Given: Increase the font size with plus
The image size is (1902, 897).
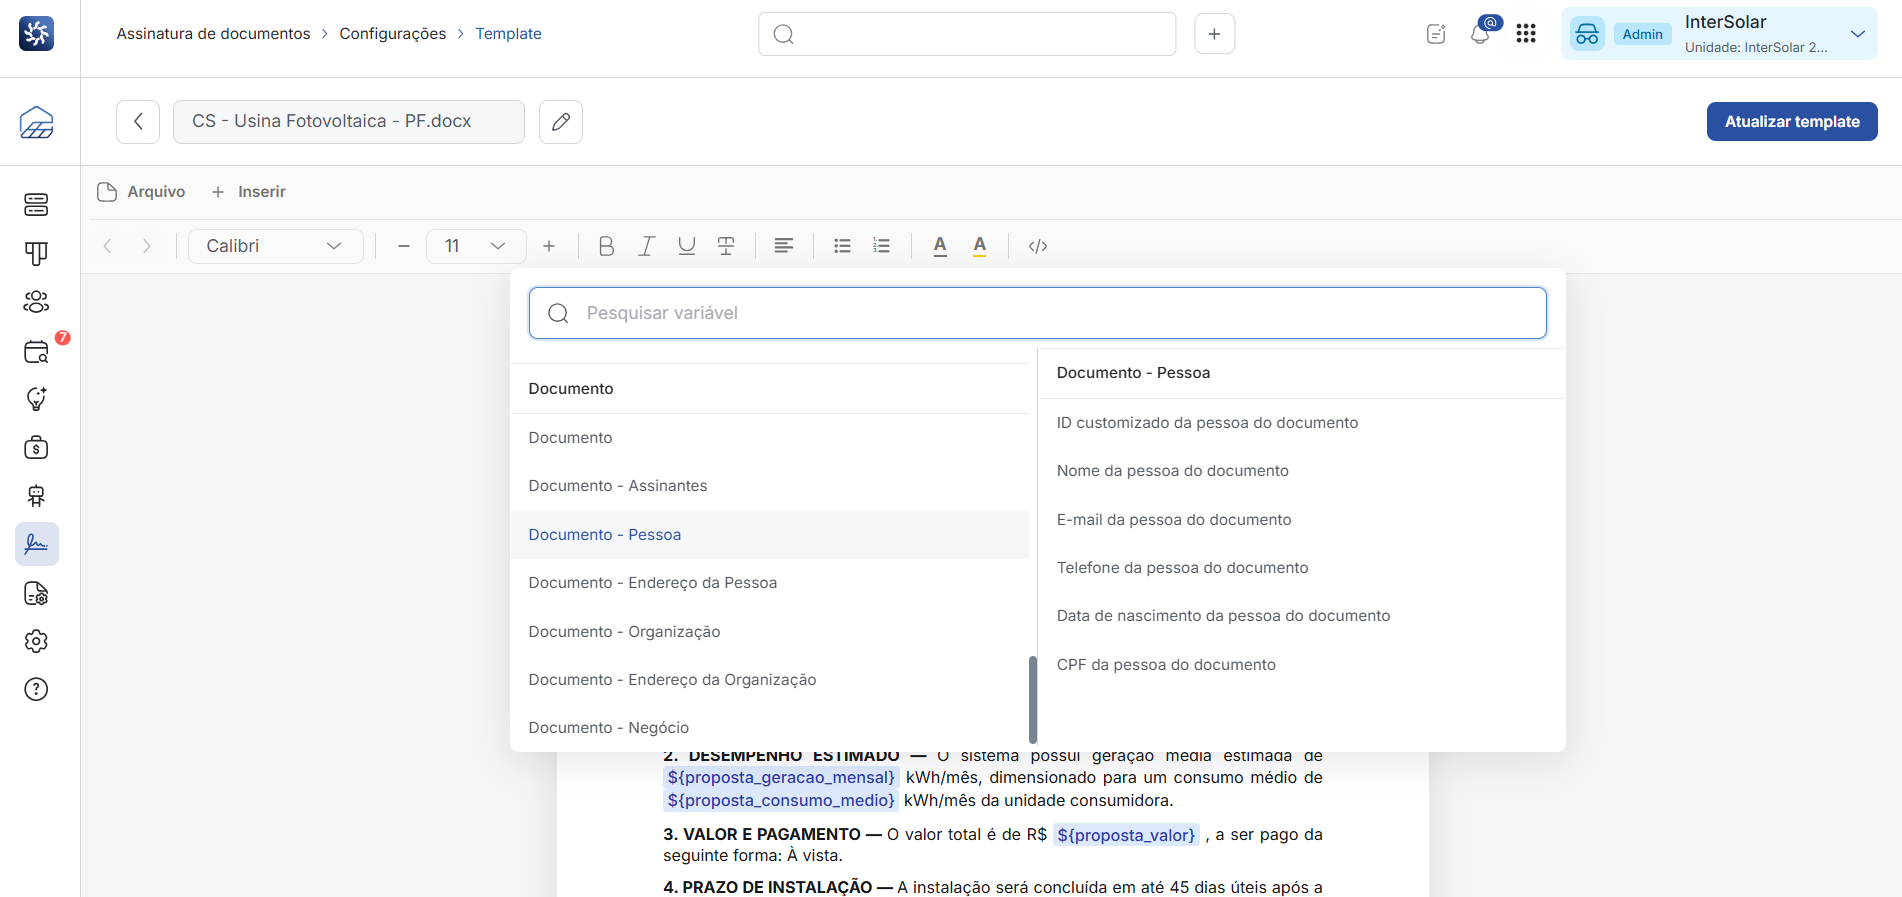Looking at the screenshot, I should coord(549,246).
